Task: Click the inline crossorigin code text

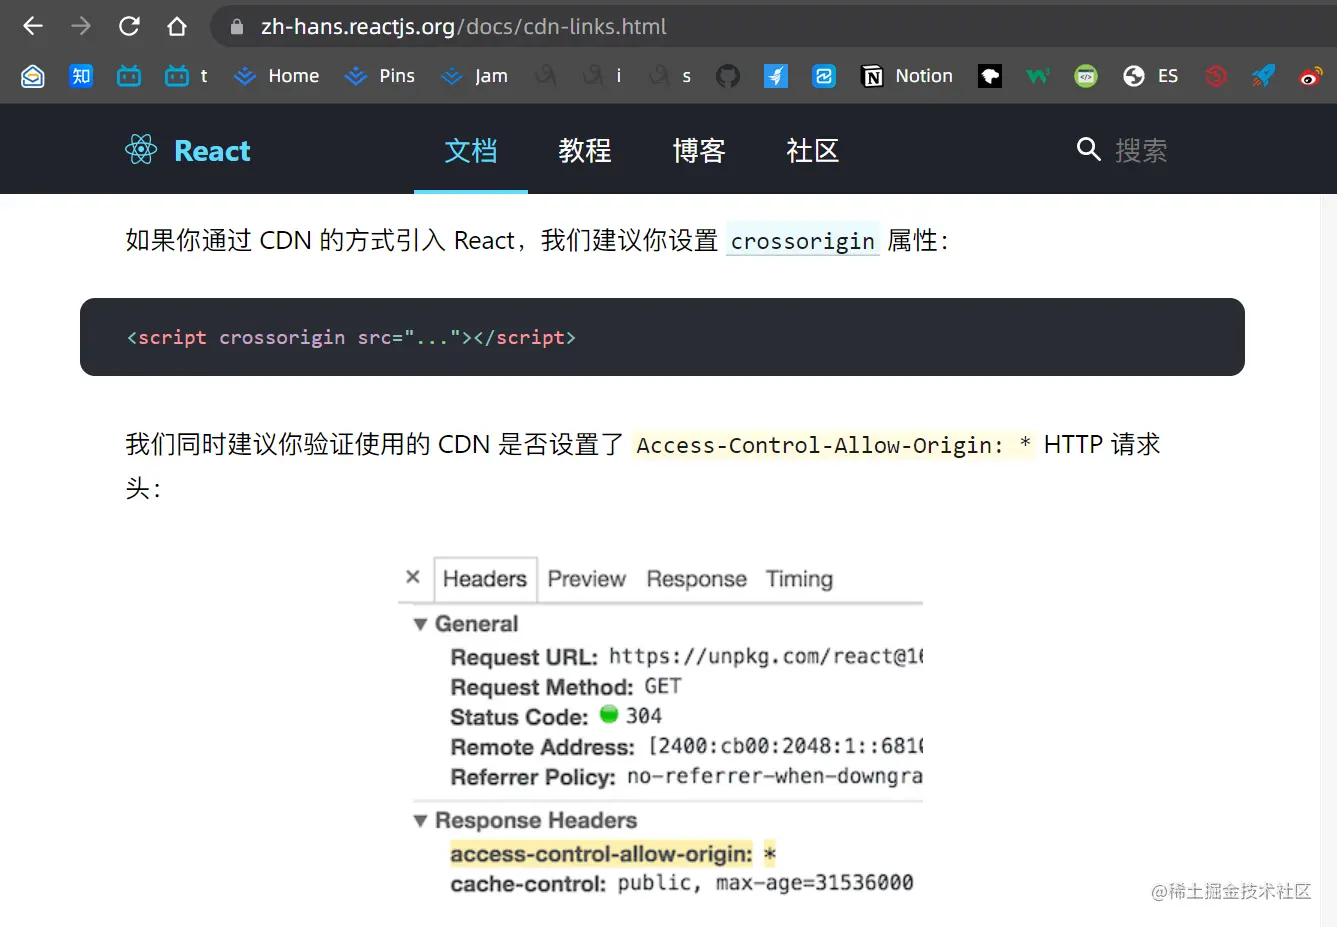Action: tap(803, 241)
